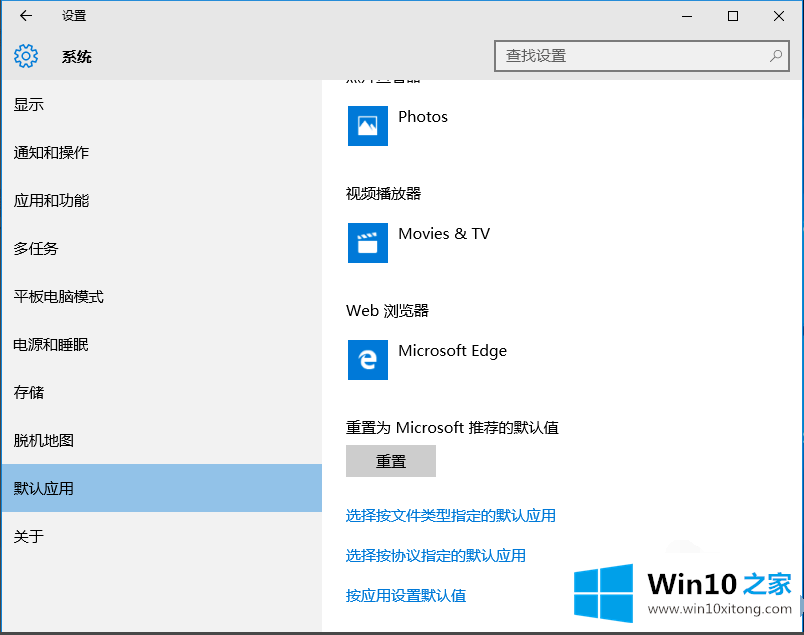Click the Settings gear icon

26,56
